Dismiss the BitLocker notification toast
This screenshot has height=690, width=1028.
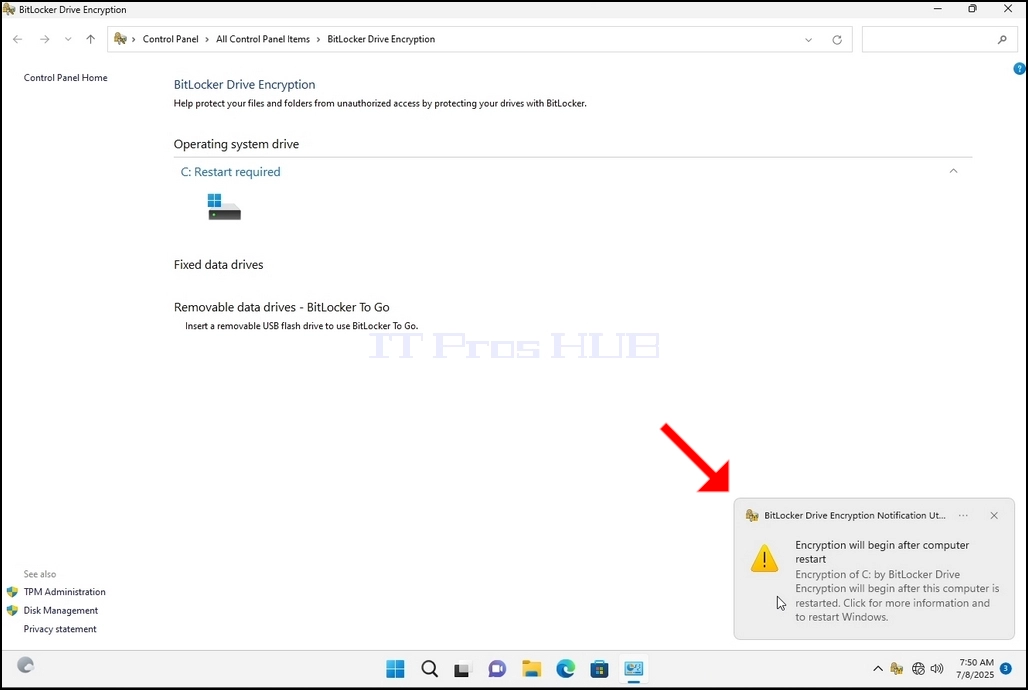(994, 516)
